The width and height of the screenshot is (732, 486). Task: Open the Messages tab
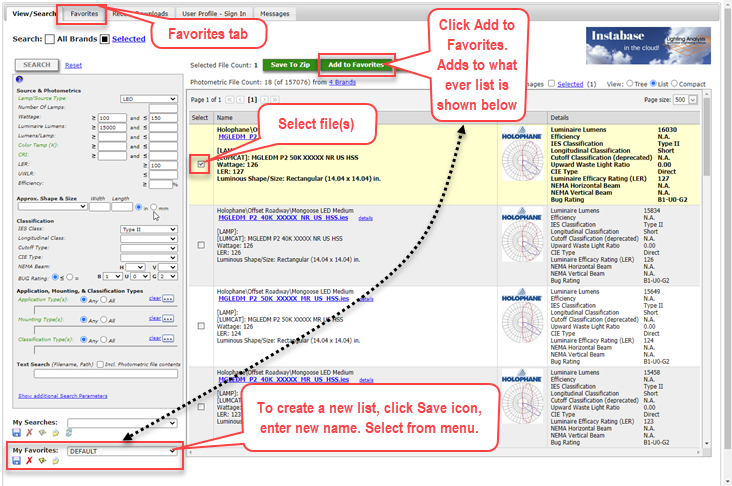pyautogui.click(x=274, y=14)
